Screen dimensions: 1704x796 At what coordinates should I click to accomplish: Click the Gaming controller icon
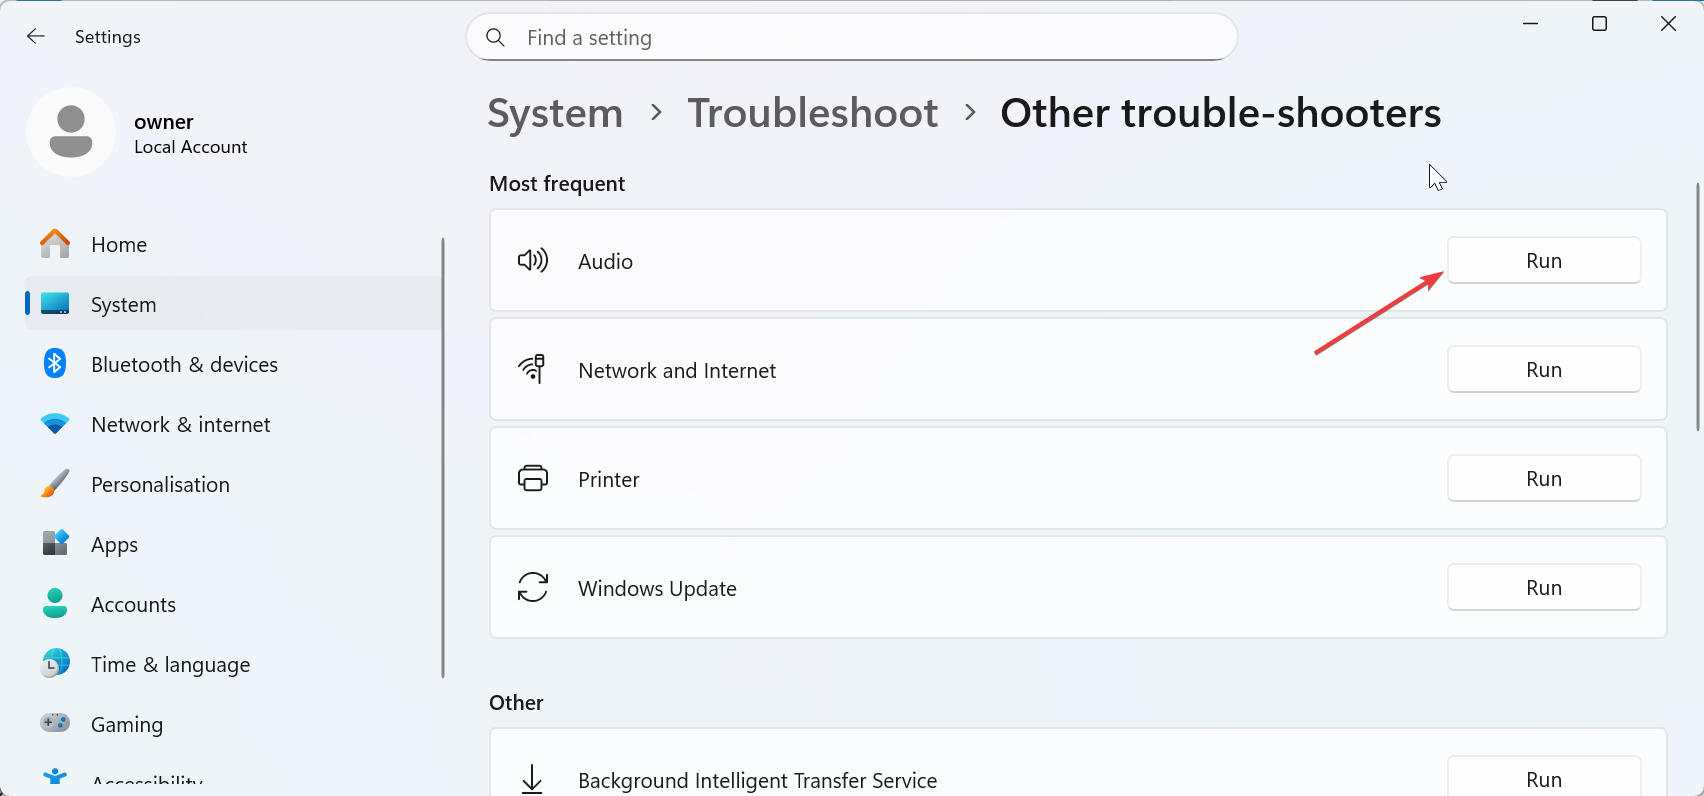coord(55,723)
